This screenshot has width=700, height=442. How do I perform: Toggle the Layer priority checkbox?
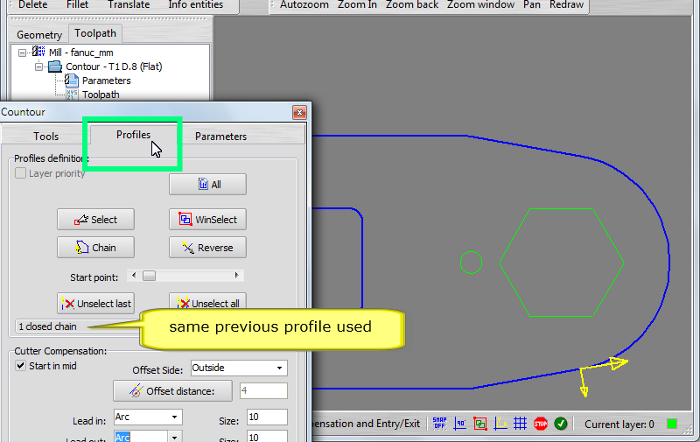(21, 173)
